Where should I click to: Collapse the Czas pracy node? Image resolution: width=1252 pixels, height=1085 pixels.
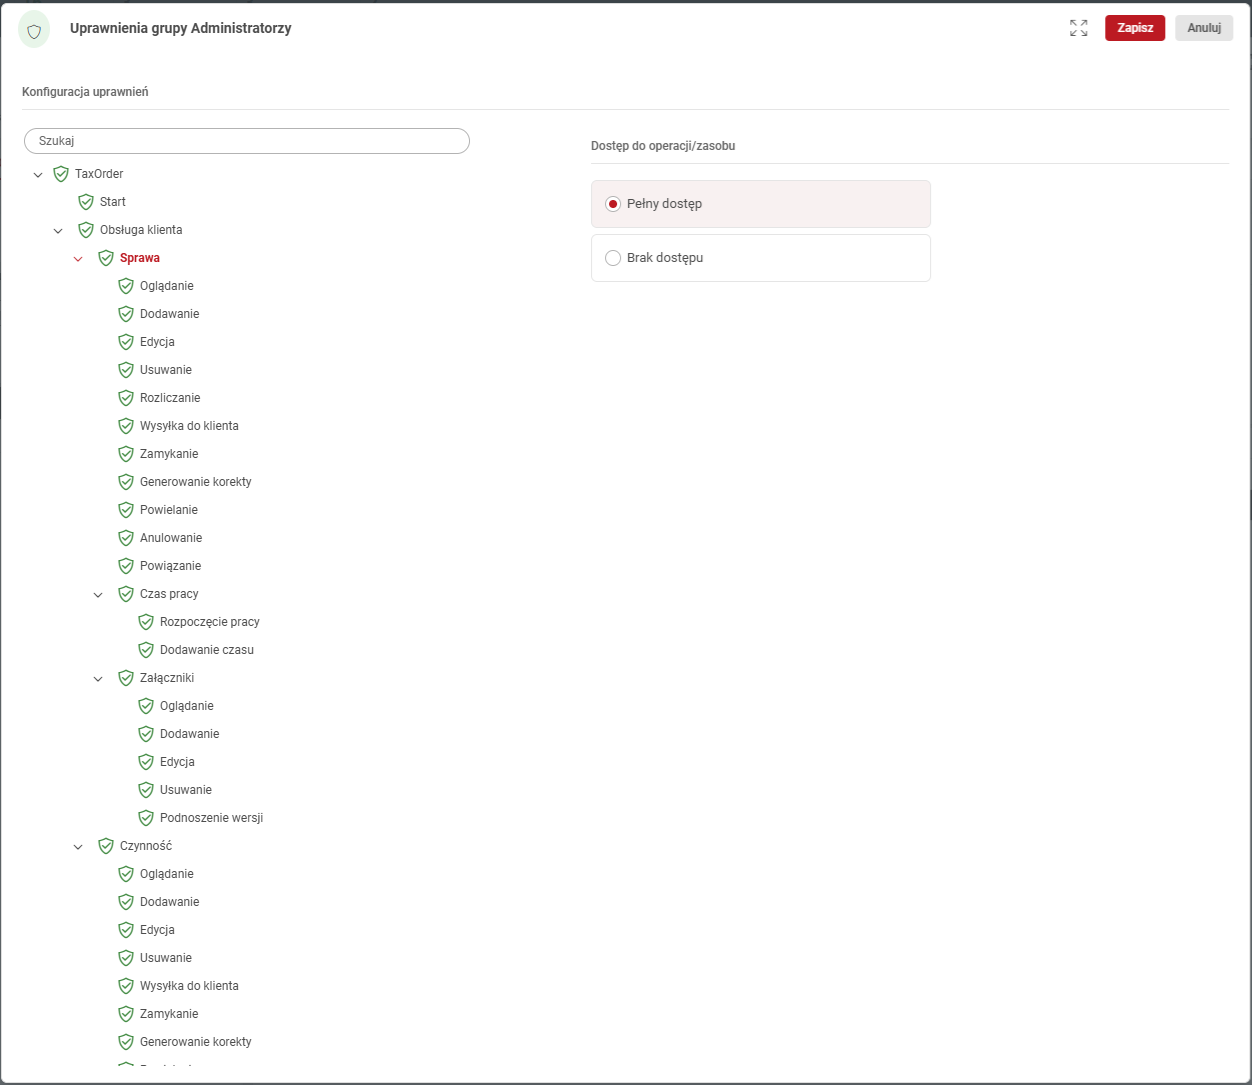click(98, 595)
